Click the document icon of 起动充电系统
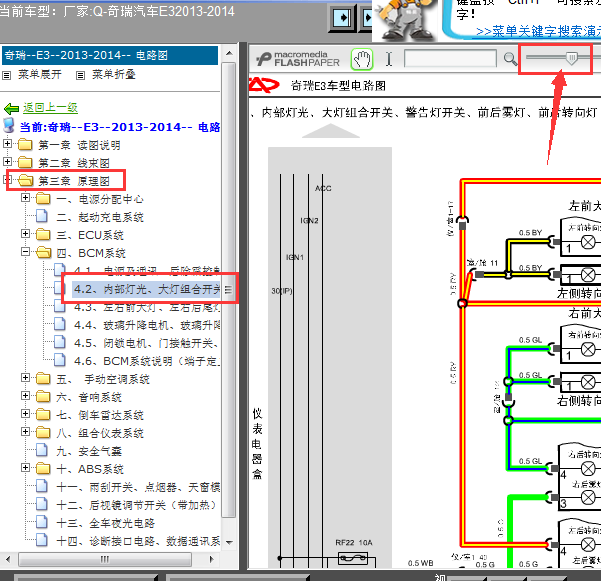Viewport: 601px width, 581px height. [x=41, y=217]
